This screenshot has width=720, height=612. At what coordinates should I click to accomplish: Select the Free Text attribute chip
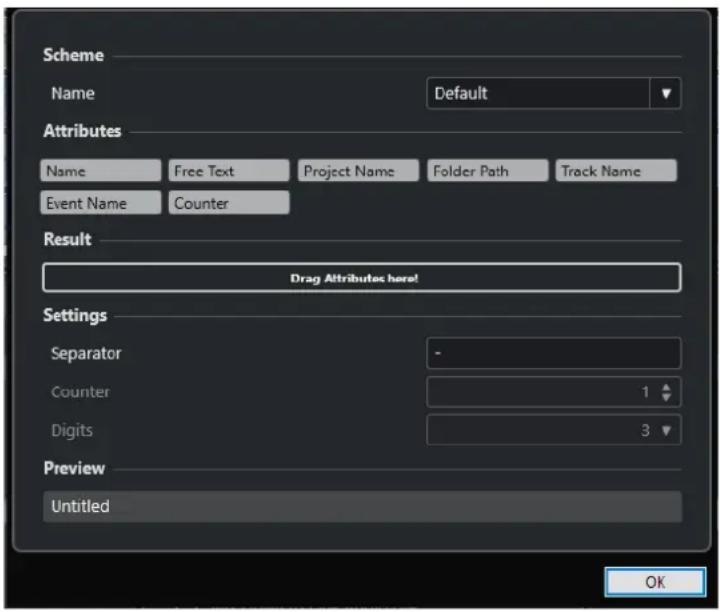(229, 171)
